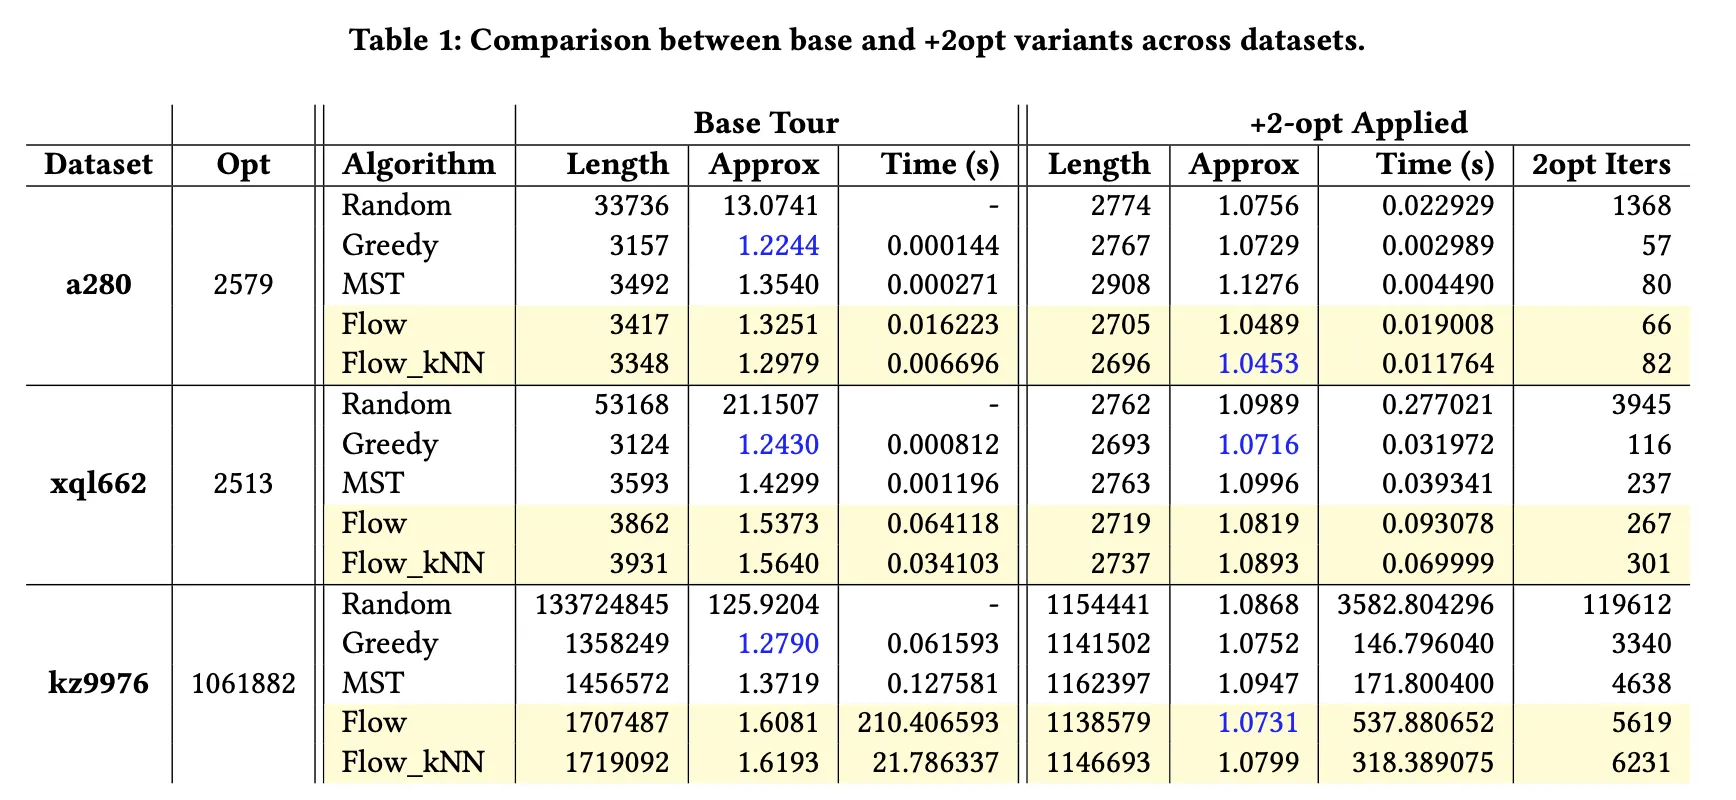Click the 125.9204 approx value
Image resolution: width=1736 pixels, height=800 pixels.
point(763,604)
